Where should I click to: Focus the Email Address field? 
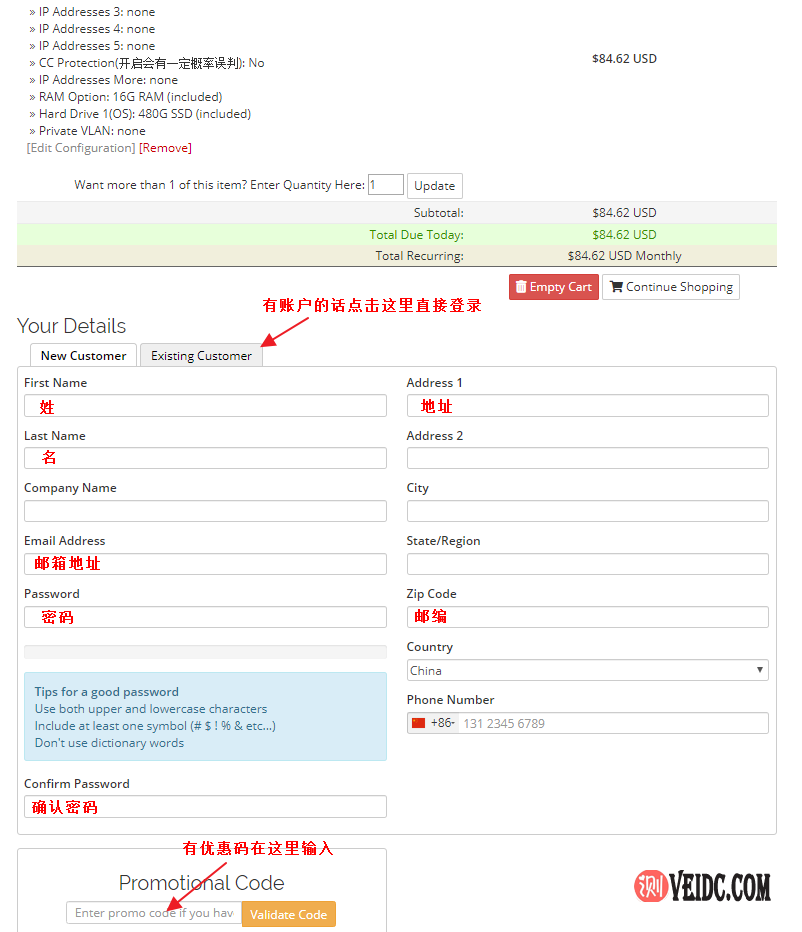(x=205, y=564)
